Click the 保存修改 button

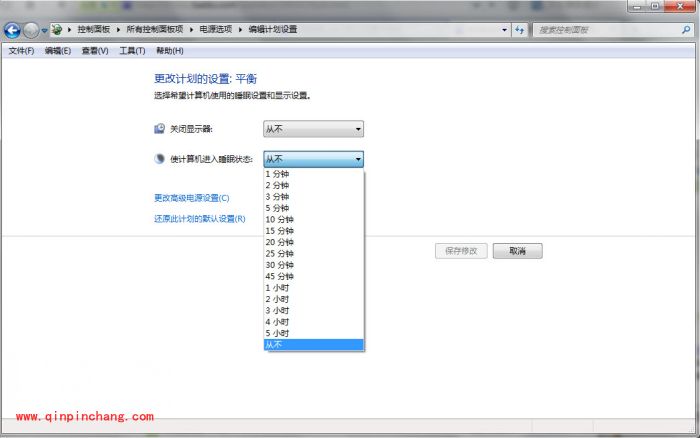[x=461, y=251]
